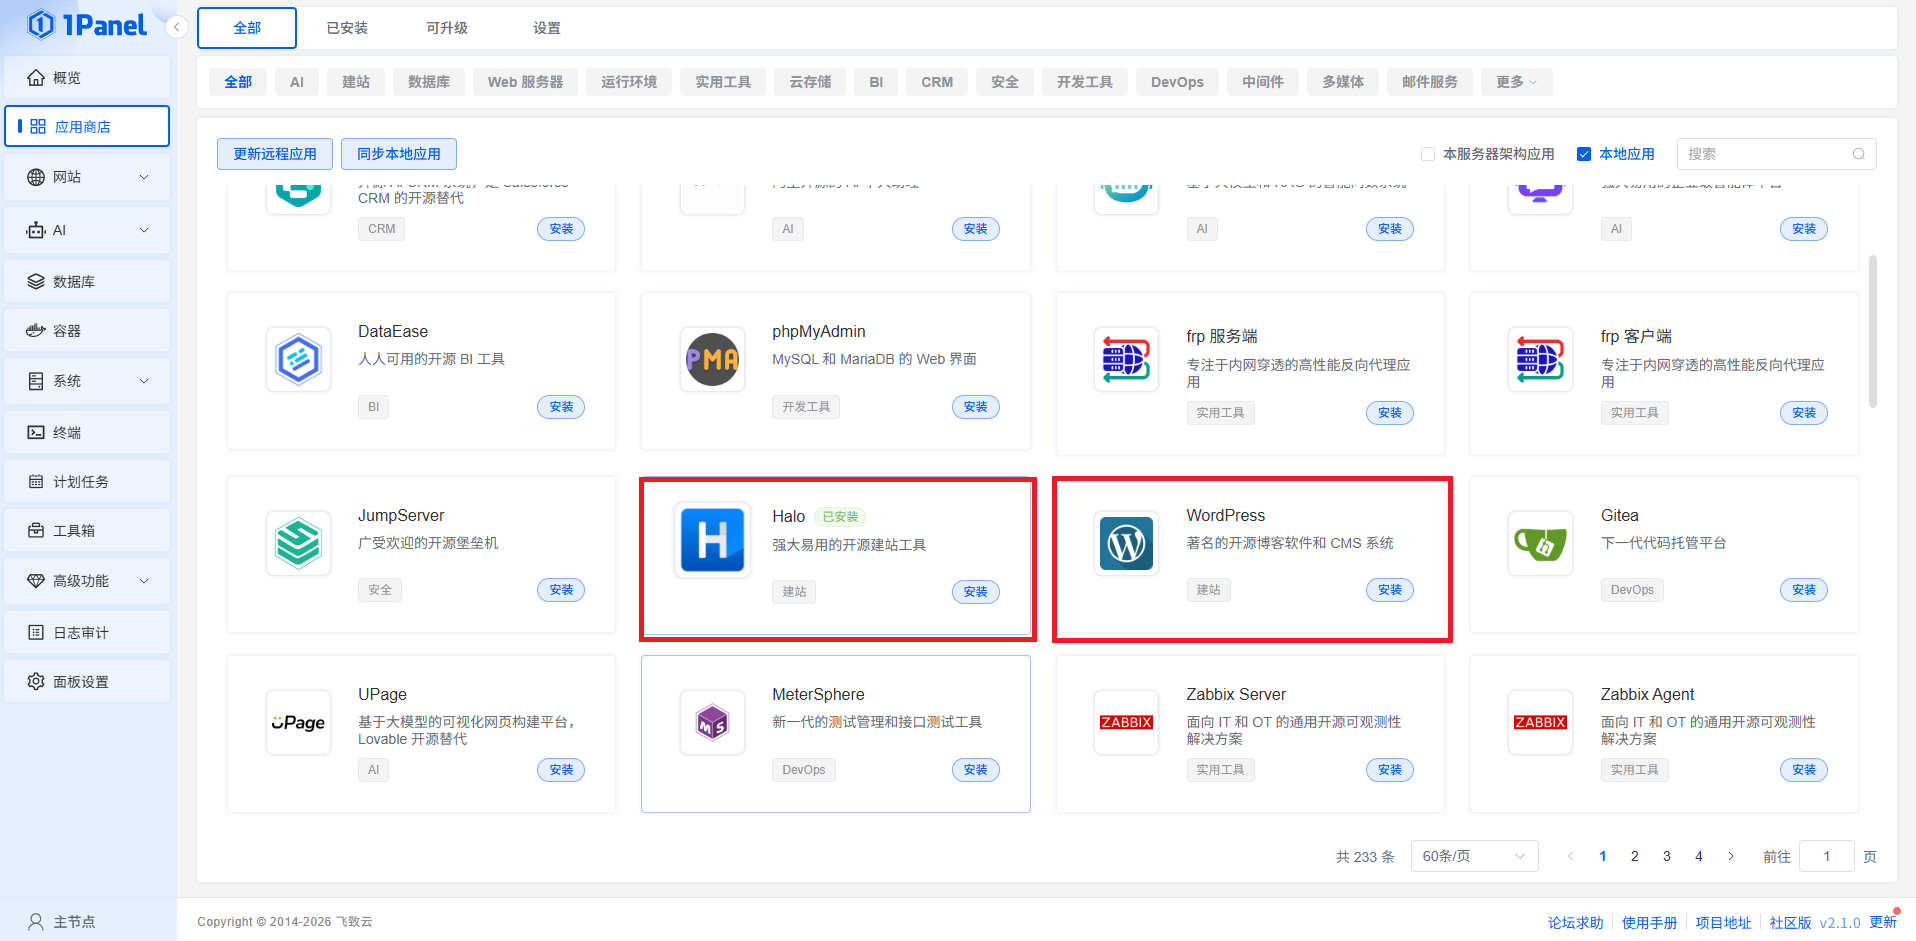
Task: Expand the AI sidebar menu
Action: point(87,230)
